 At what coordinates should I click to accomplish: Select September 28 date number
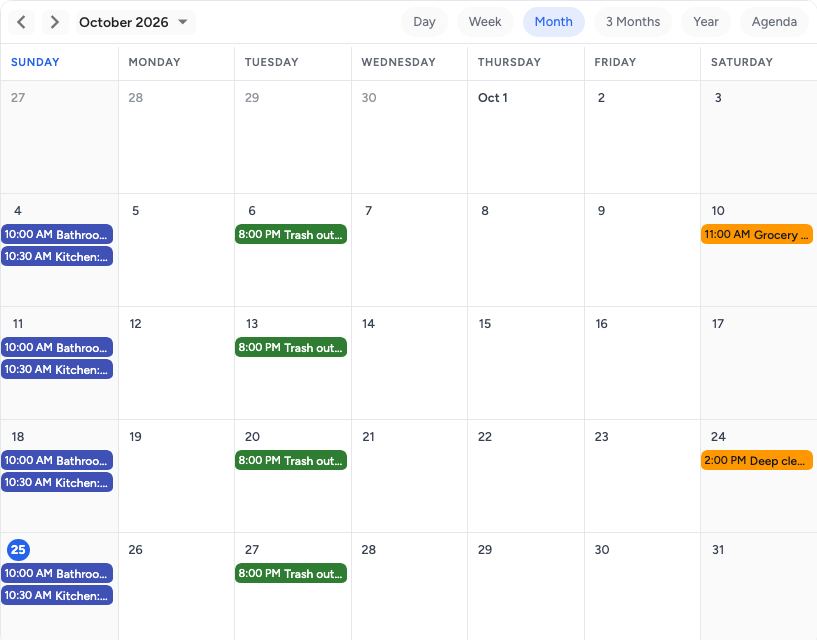pos(135,98)
